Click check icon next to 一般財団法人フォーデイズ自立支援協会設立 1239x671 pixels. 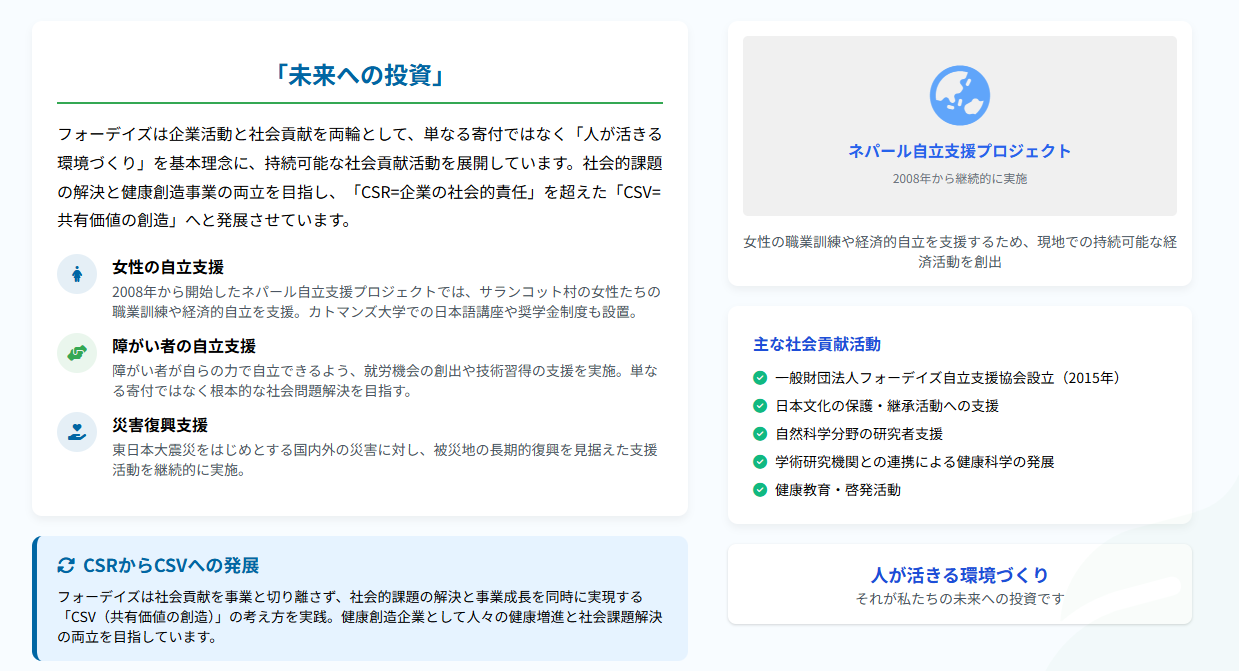tap(760, 378)
